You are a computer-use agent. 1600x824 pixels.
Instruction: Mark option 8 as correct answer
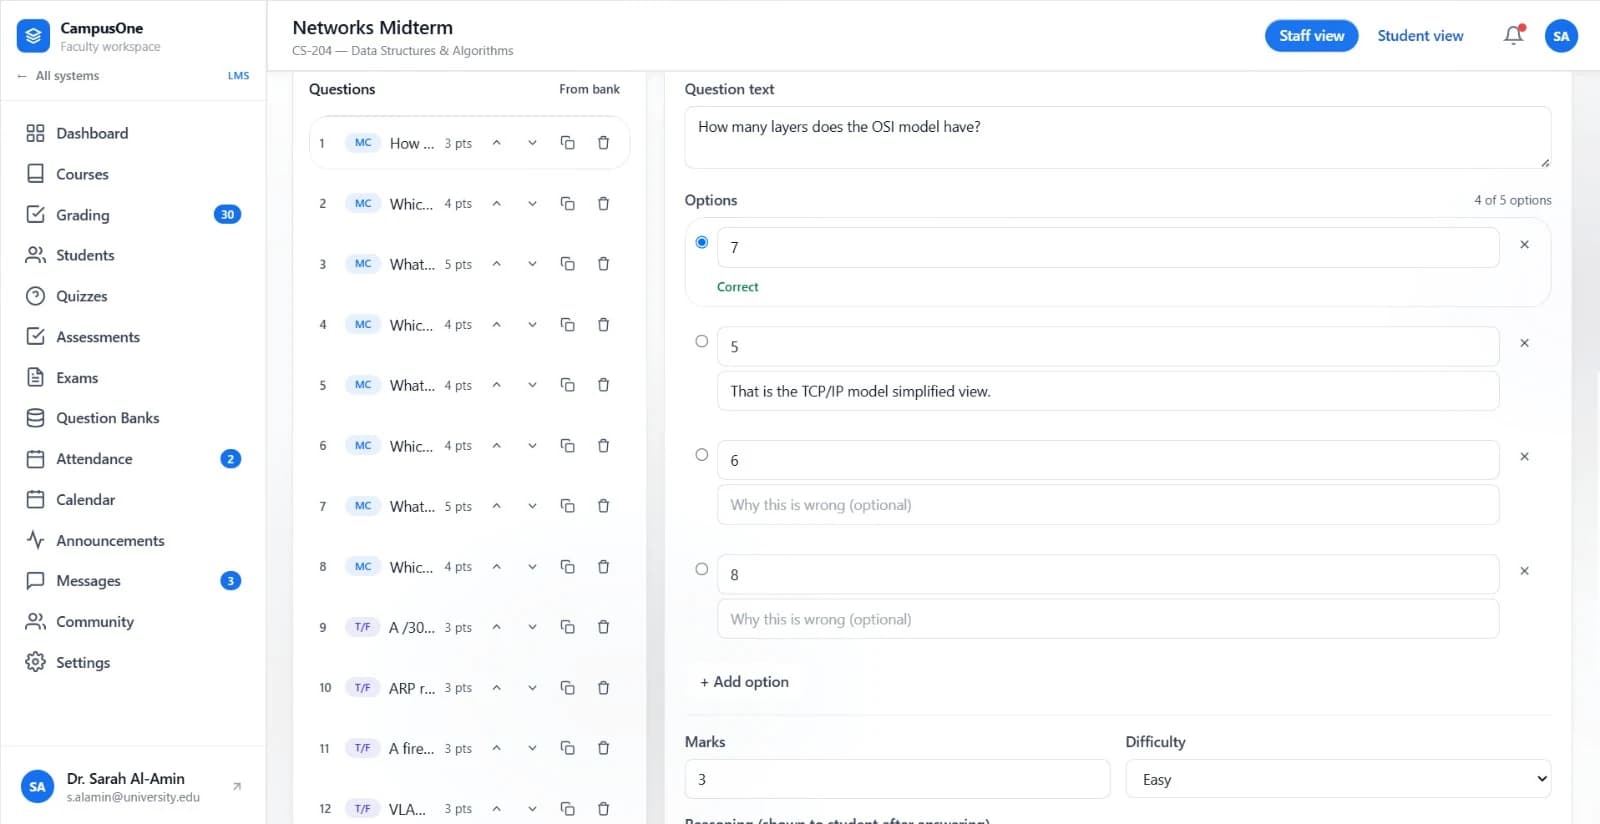click(x=702, y=569)
